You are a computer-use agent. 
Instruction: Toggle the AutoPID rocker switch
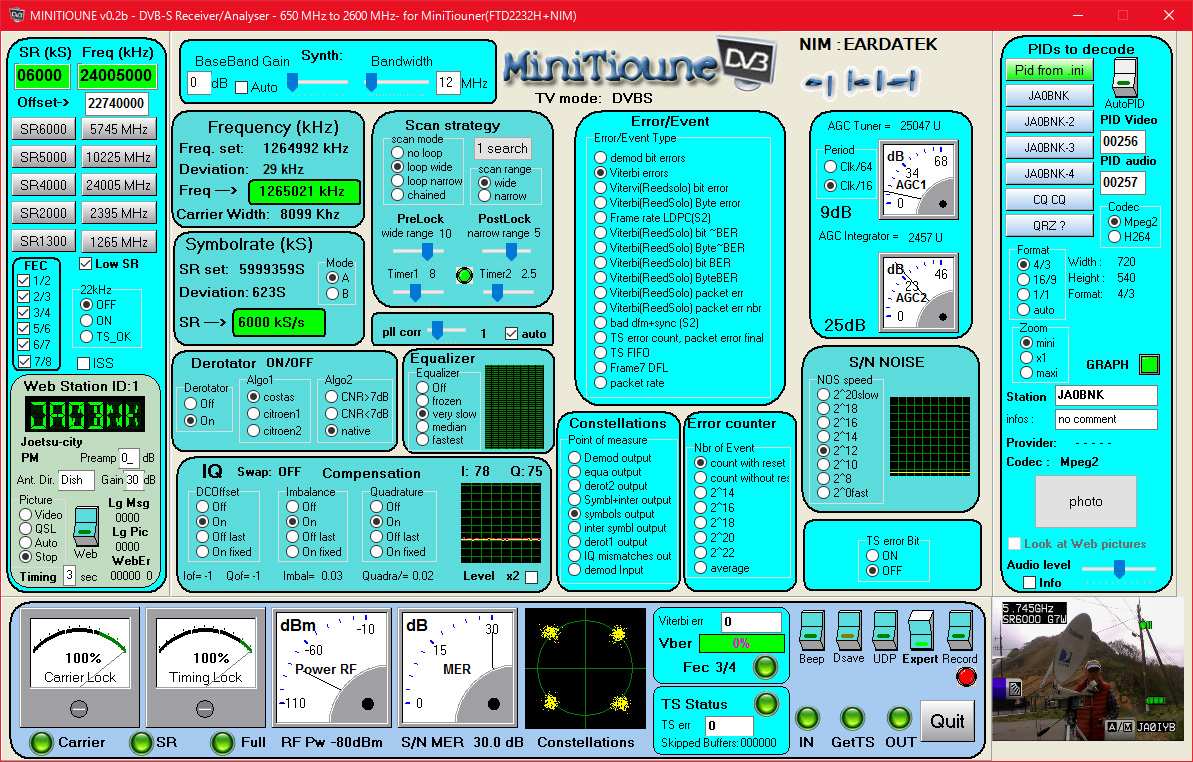[1125, 78]
